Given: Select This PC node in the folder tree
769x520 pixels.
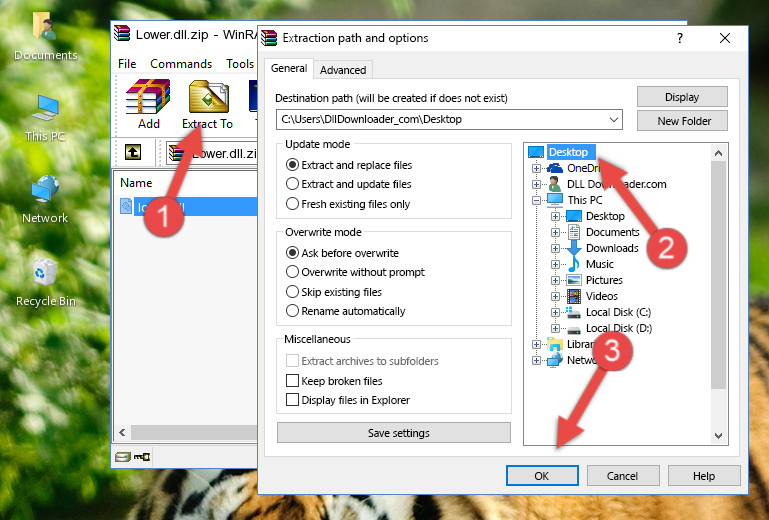Looking at the screenshot, I should [585, 200].
